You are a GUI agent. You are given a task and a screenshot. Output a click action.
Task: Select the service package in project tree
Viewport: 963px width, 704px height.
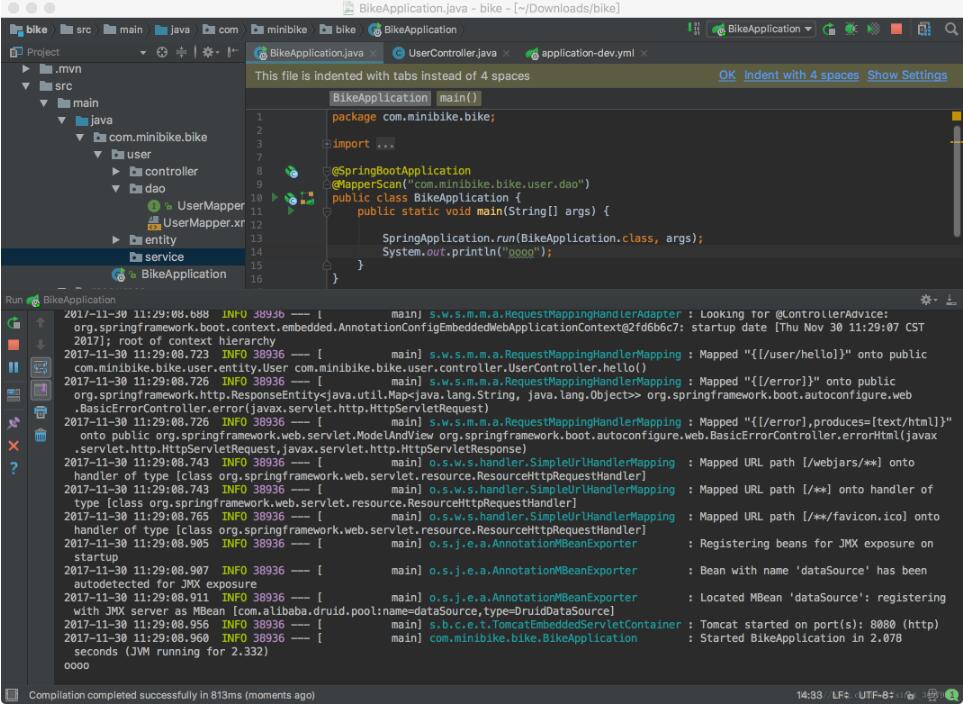point(163,257)
